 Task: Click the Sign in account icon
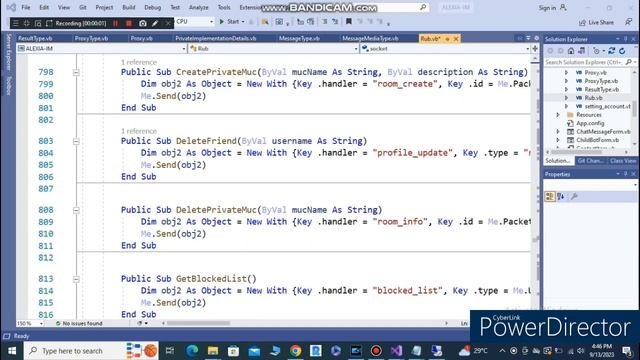point(563,7)
